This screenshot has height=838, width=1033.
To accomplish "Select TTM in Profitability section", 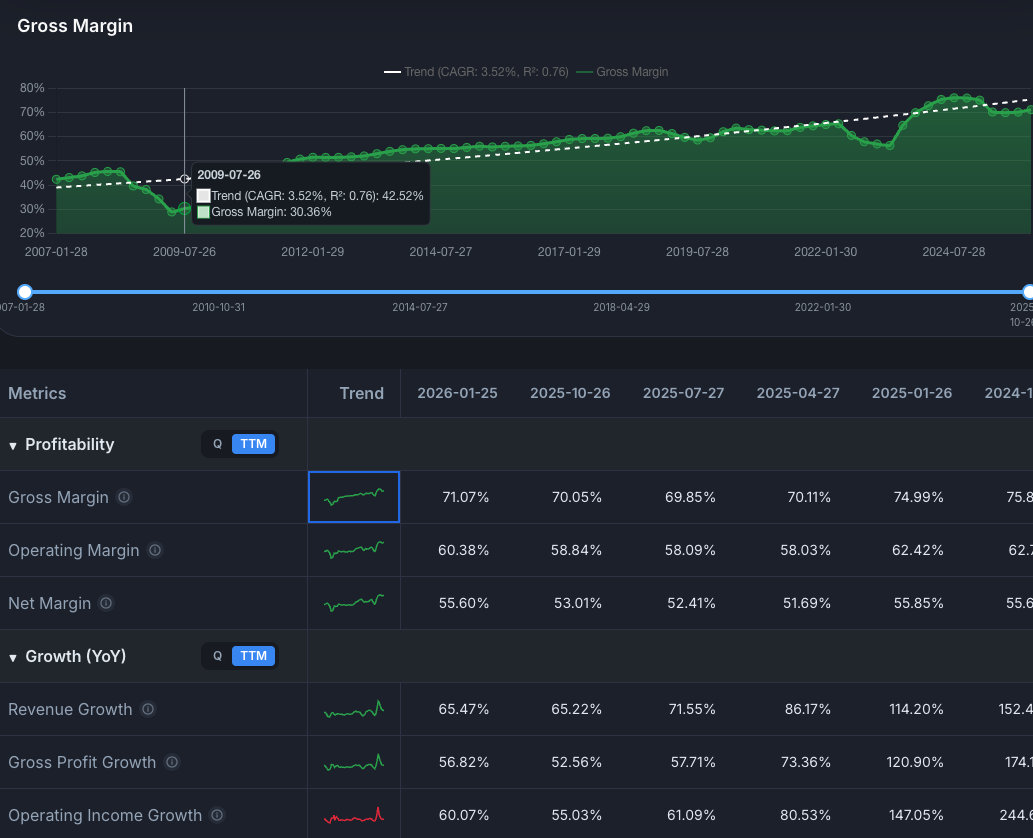I will pos(253,444).
